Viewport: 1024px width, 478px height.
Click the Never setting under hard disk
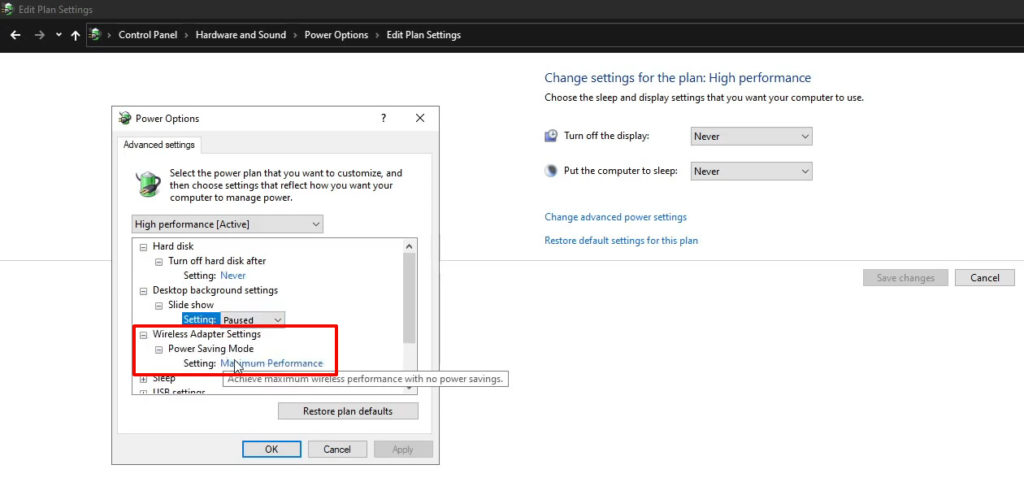click(233, 276)
